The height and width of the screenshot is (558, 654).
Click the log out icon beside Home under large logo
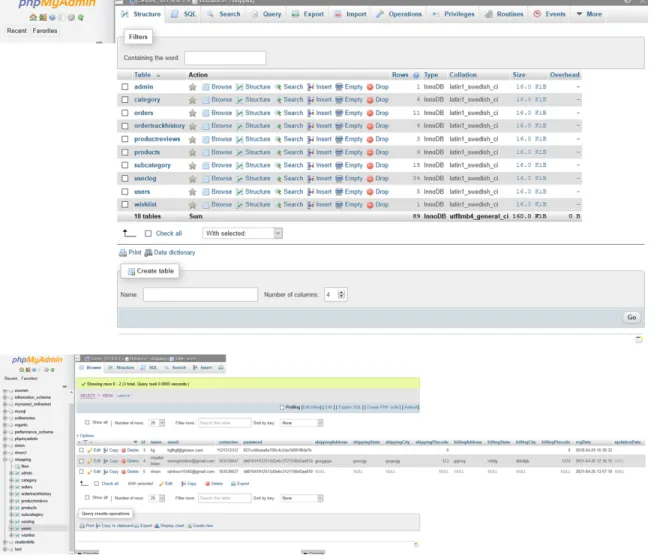(x=43, y=18)
